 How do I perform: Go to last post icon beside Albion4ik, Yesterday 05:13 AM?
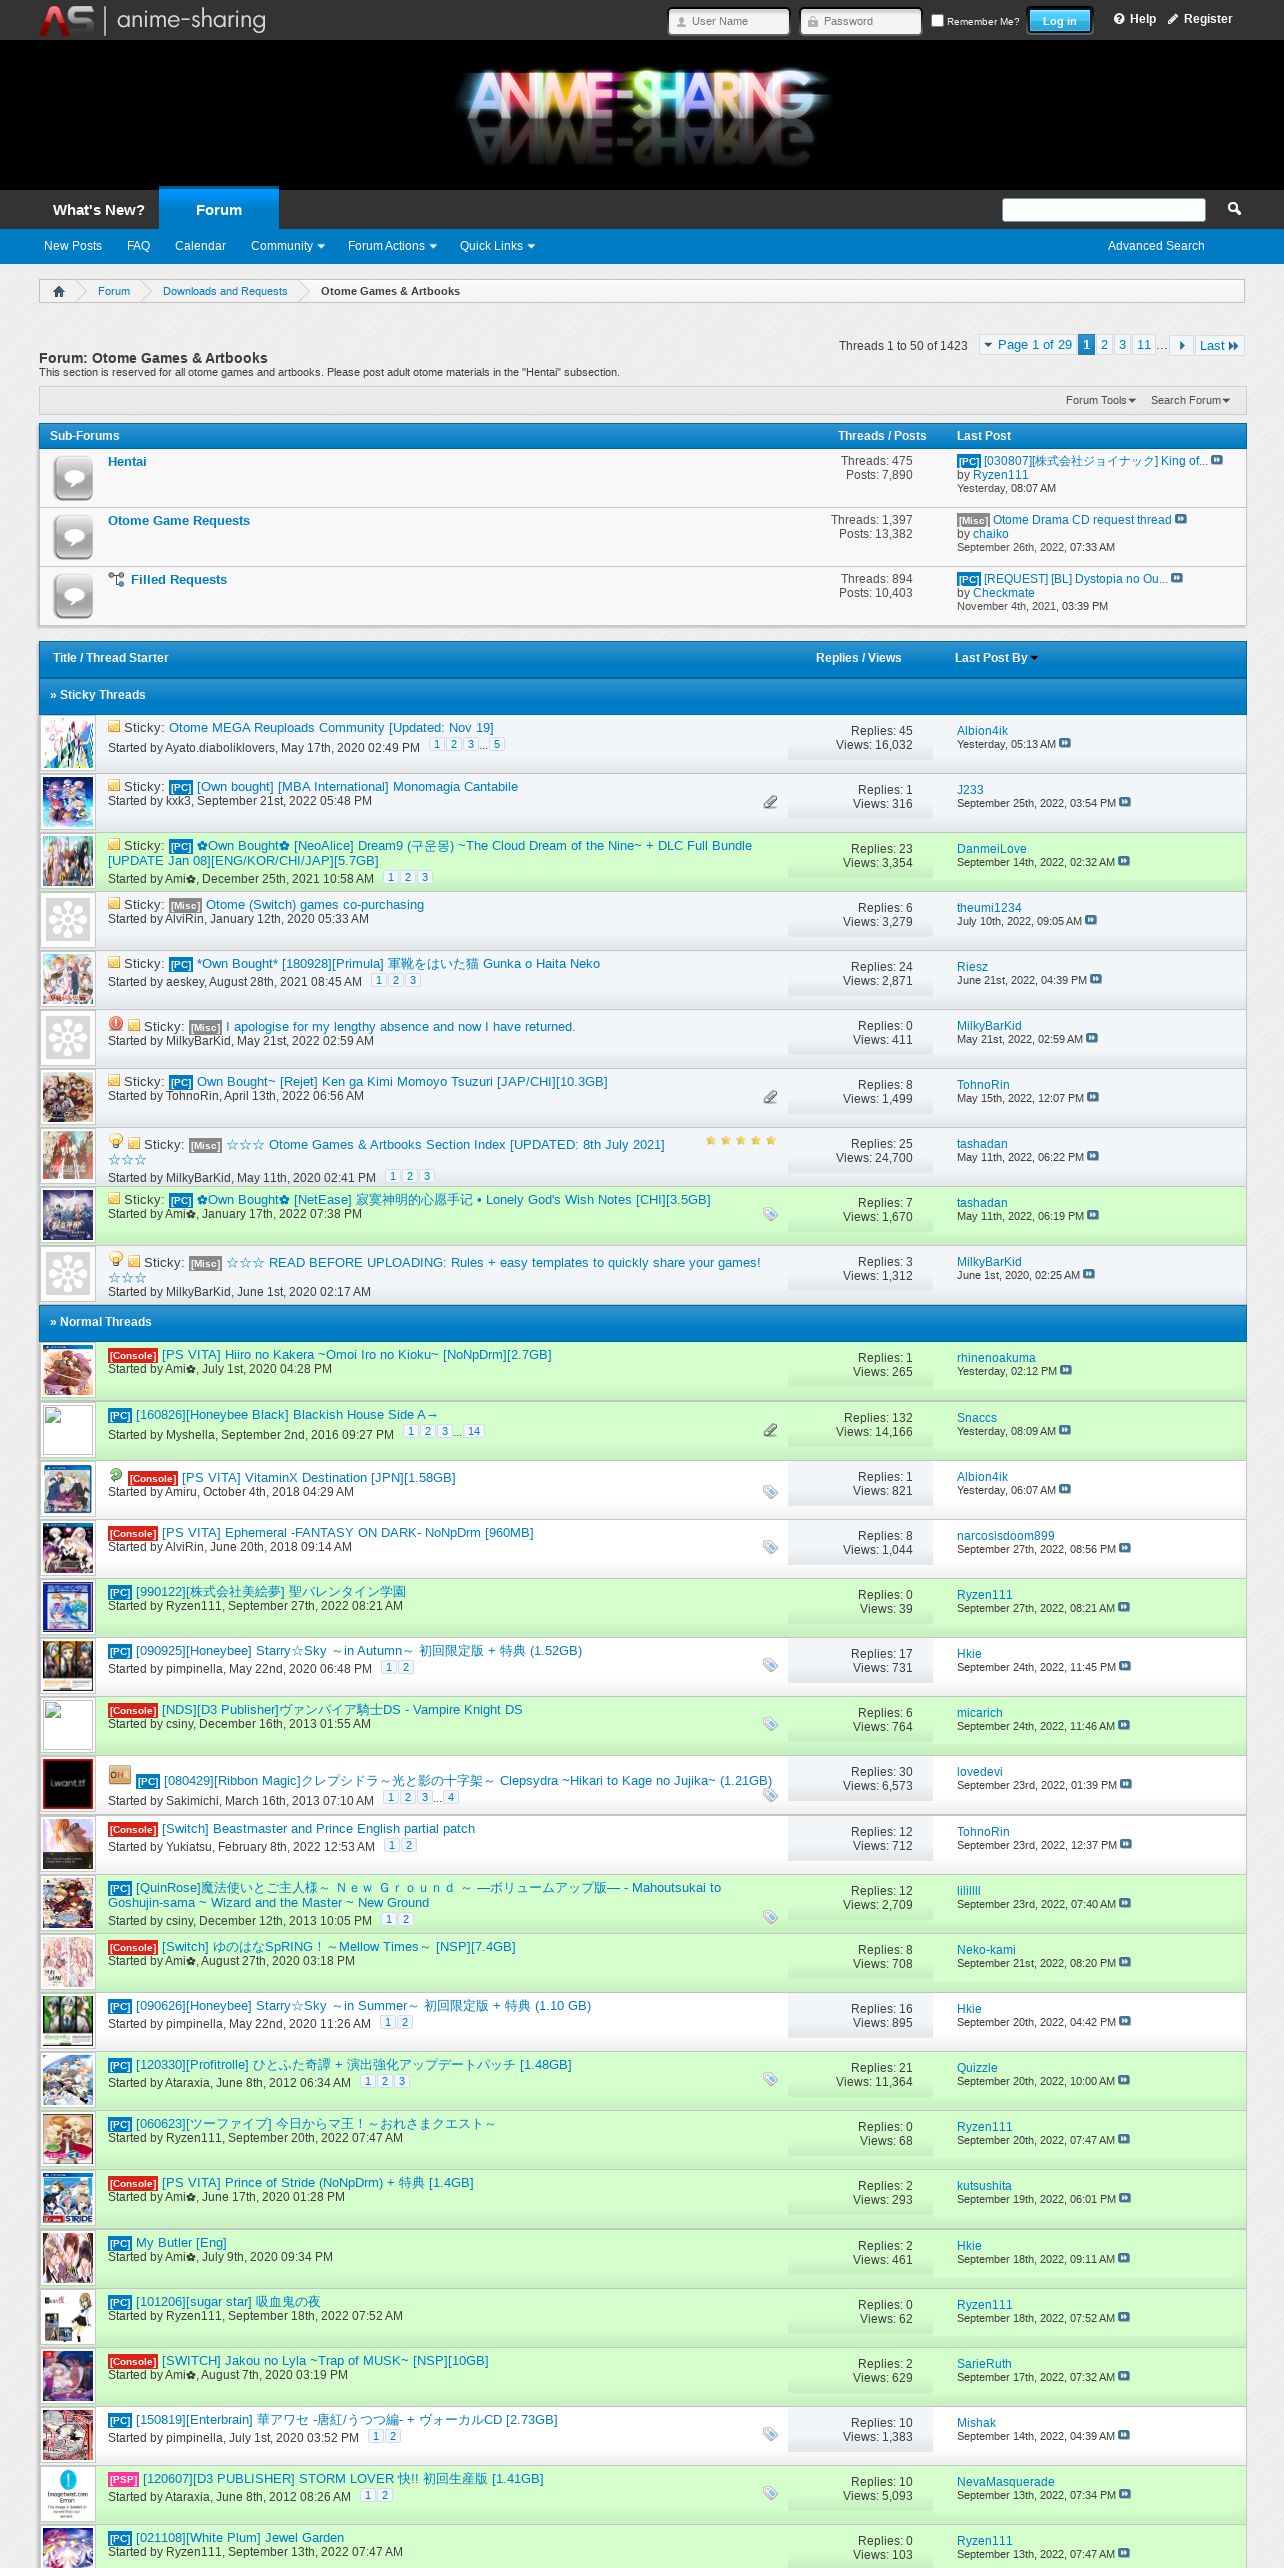point(1065,743)
